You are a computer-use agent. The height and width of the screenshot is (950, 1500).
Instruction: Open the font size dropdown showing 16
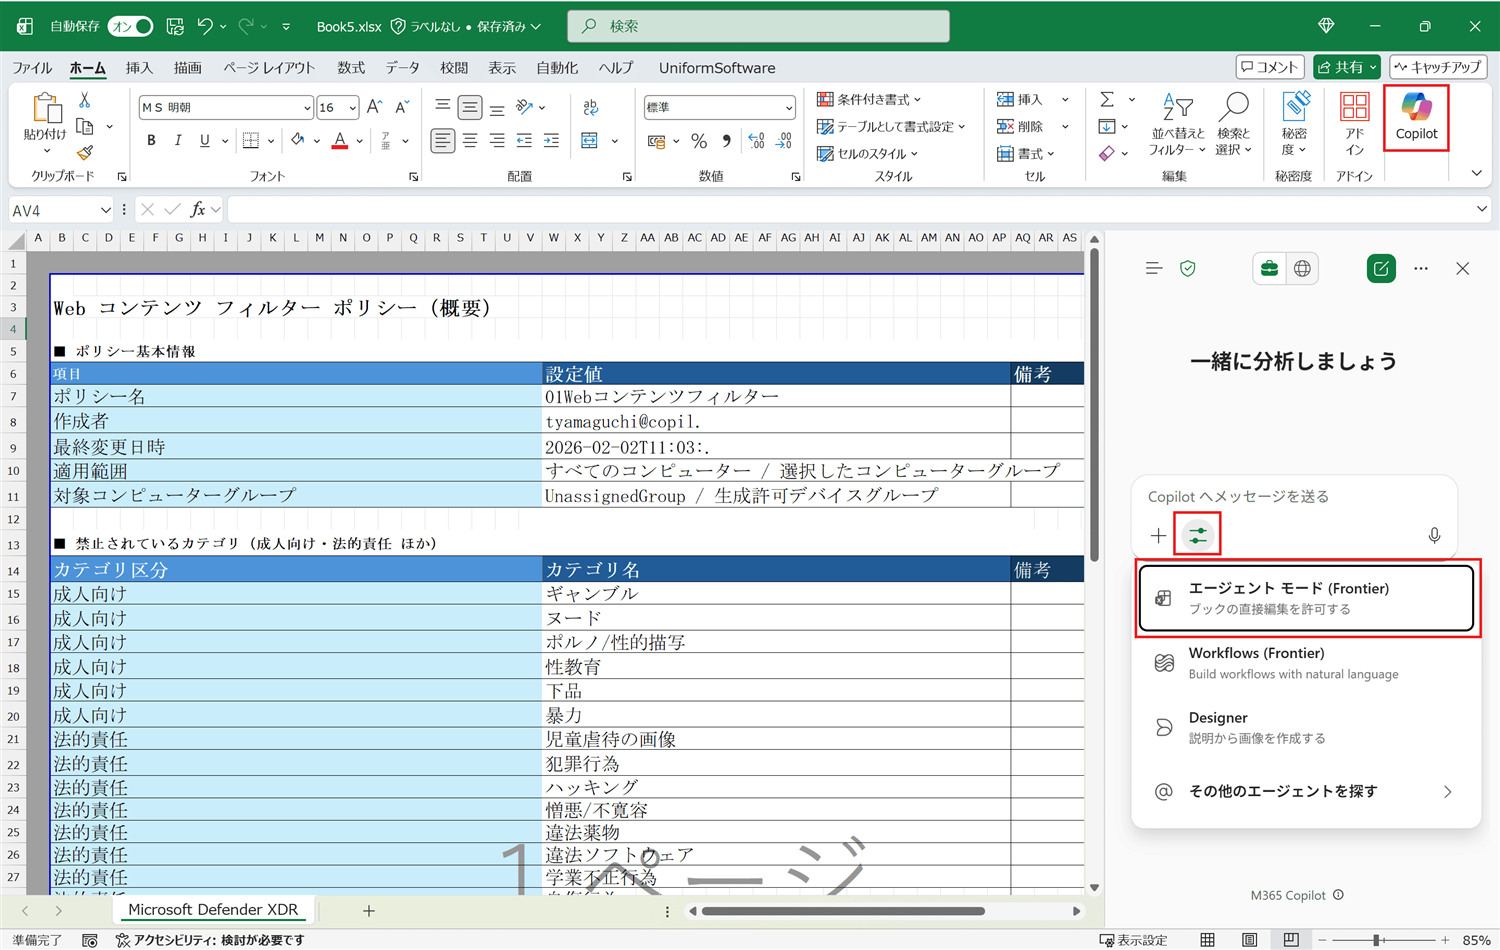(x=352, y=108)
